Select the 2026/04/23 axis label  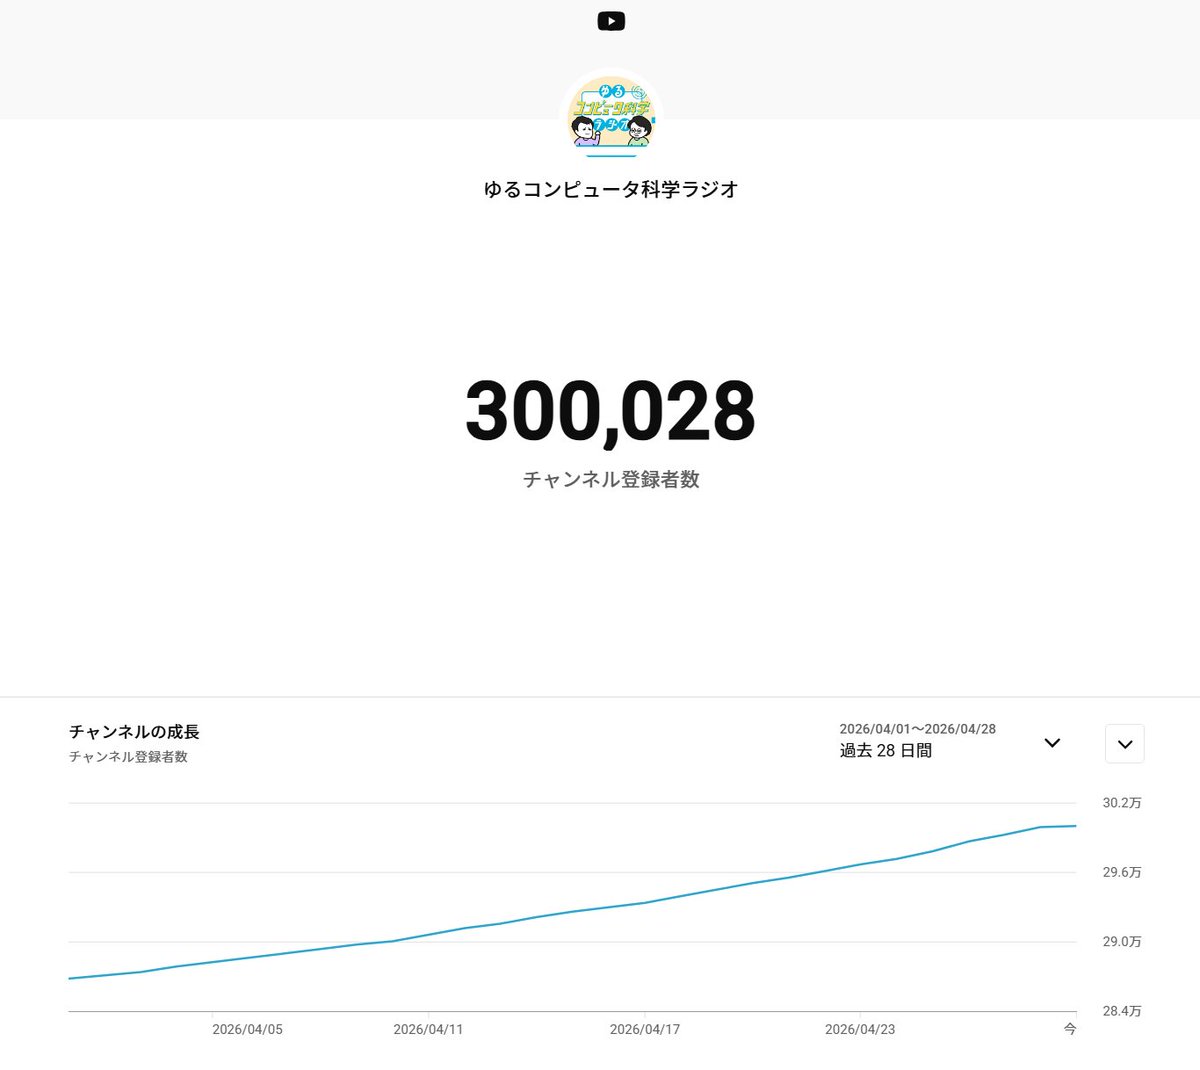tap(863, 1028)
